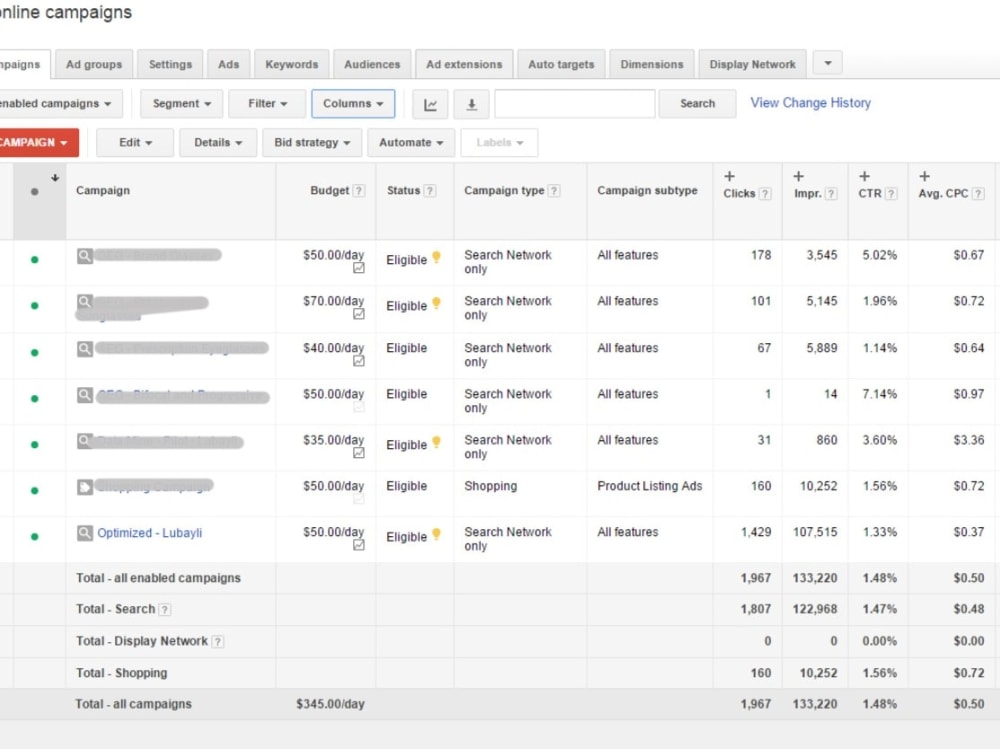Viewport: 1000px width, 749px height.
Task: Click the Clicks column help icon
Action: (x=765, y=194)
